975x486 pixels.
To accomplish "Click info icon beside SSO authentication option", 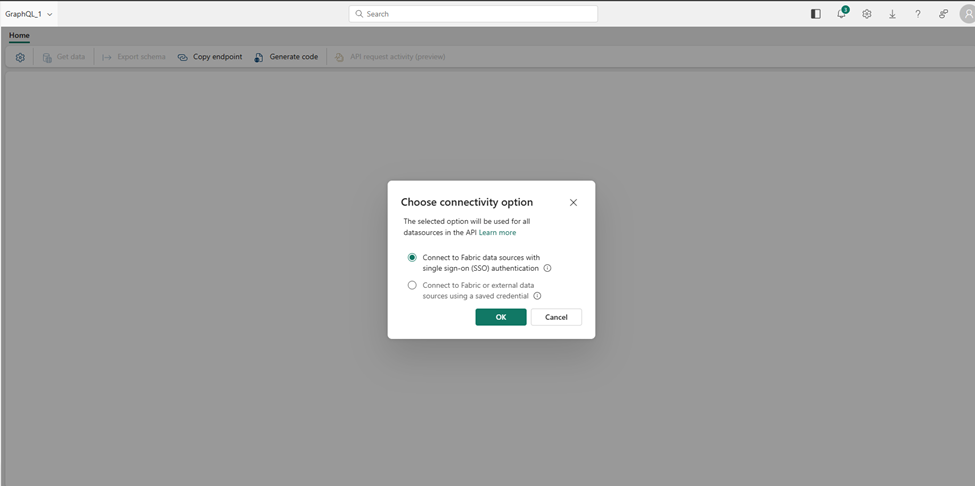I will pos(547,268).
